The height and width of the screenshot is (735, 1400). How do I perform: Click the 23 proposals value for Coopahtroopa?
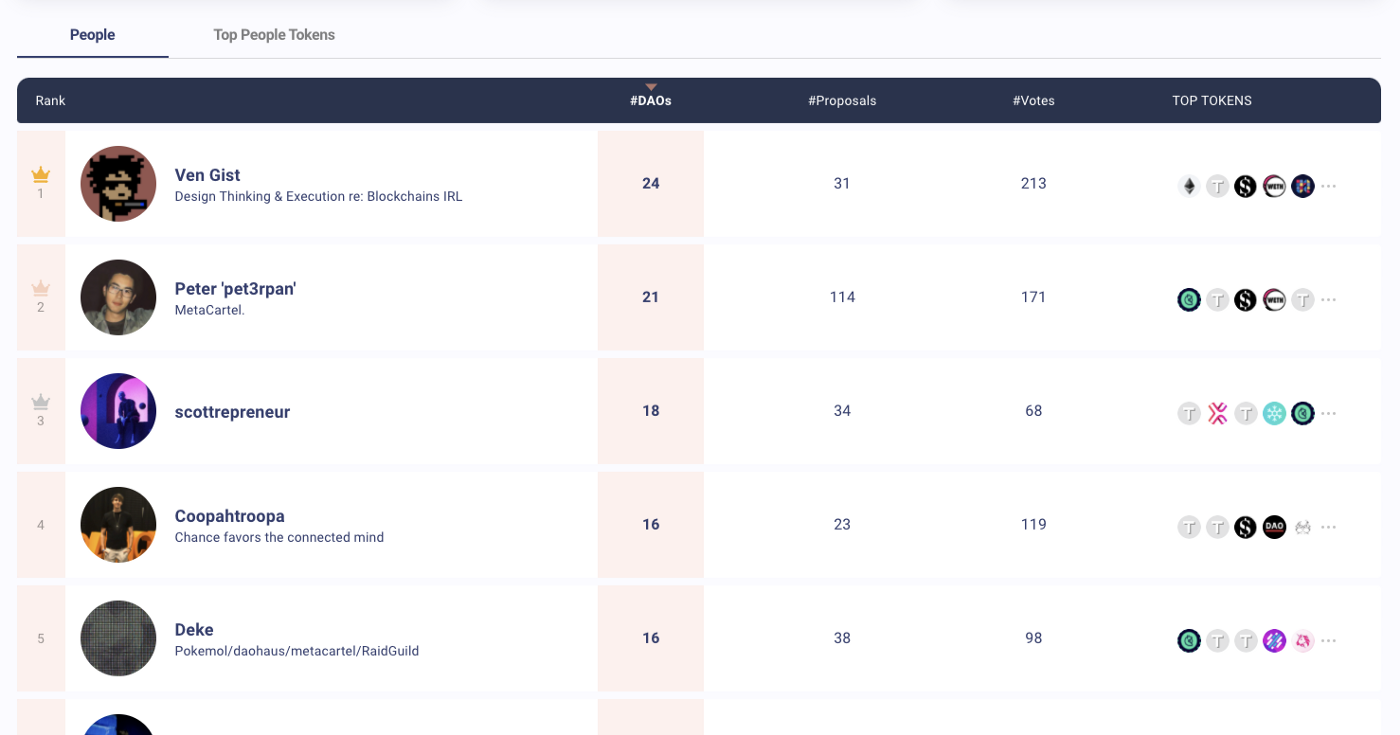(842, 524)
